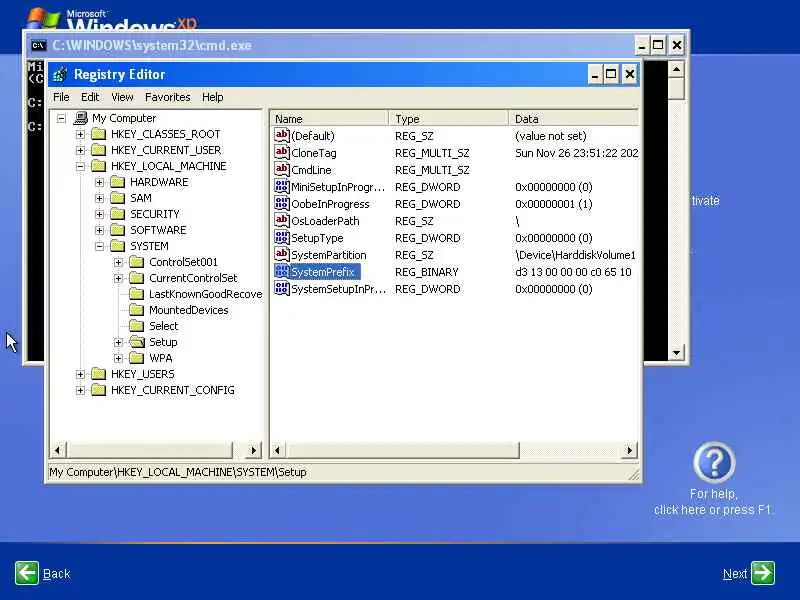Image resolution: width=800 pixels, height=600 pixels.
Task: Click the HKEY_CLASSES_ROOT folder icon
Action: (x=98, y=134)
